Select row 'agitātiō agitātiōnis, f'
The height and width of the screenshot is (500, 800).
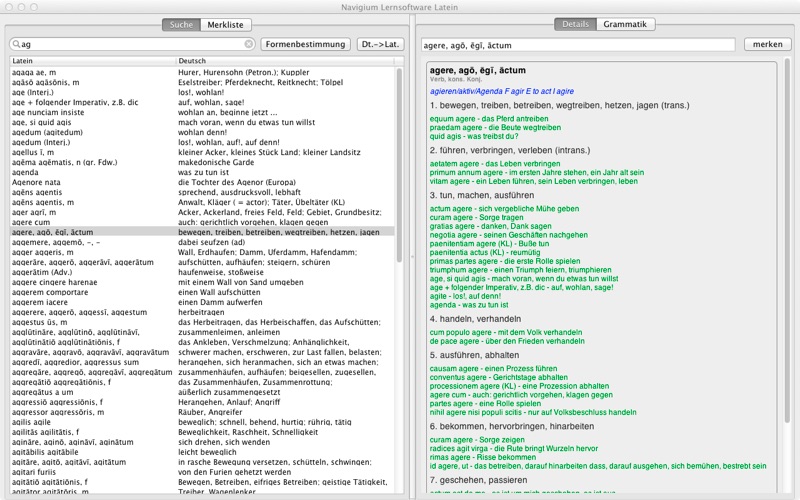[x=202, y=482]
